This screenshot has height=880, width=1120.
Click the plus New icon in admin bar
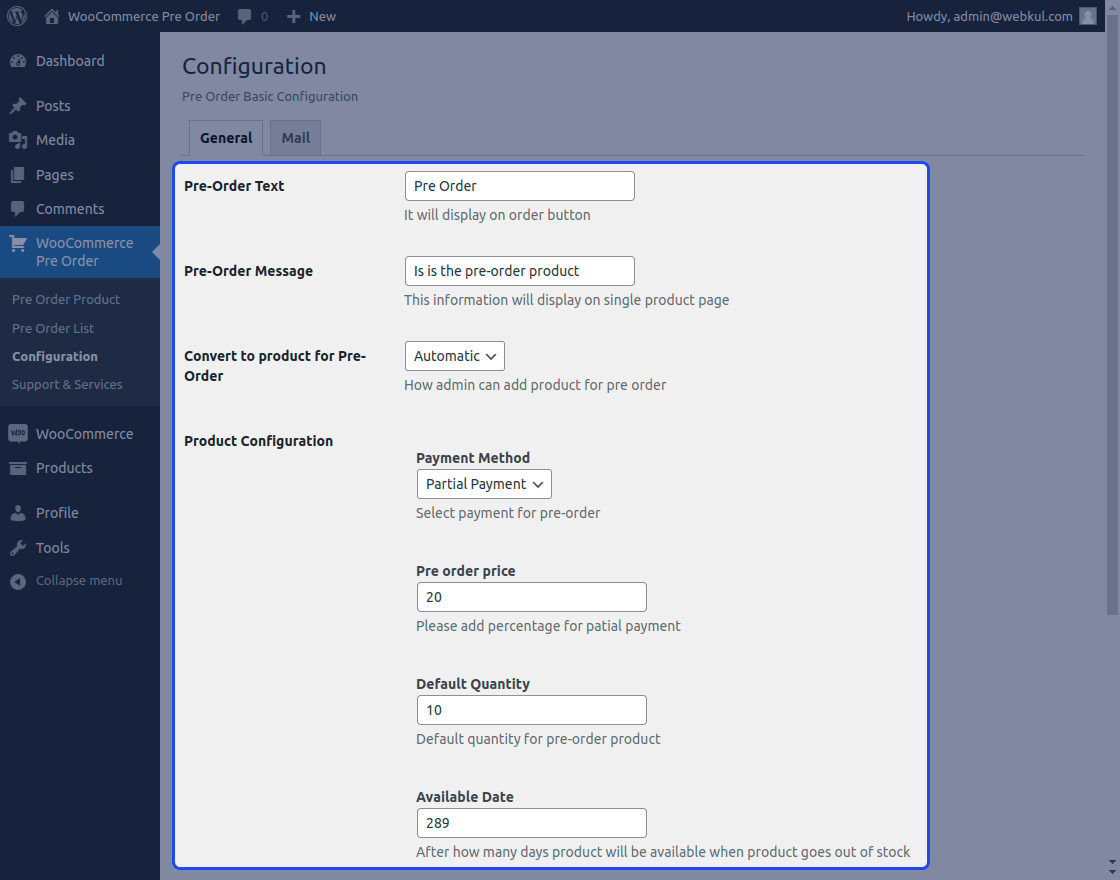click(294, 16)
